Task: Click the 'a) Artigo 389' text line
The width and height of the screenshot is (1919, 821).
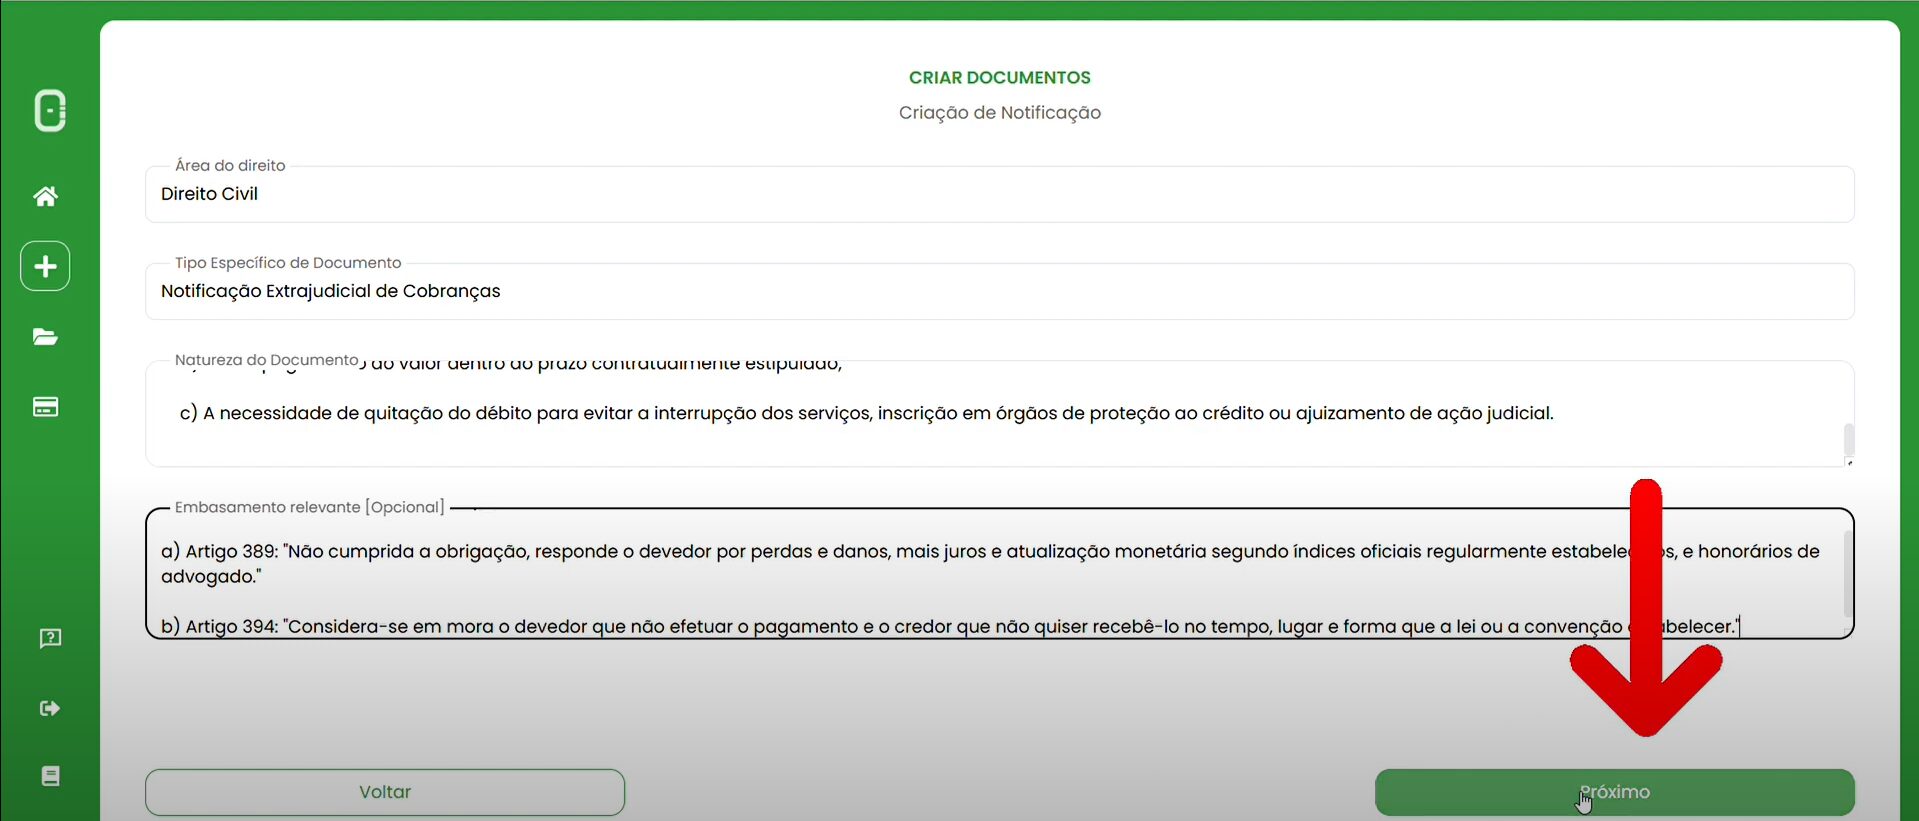Action: point(990,563)
